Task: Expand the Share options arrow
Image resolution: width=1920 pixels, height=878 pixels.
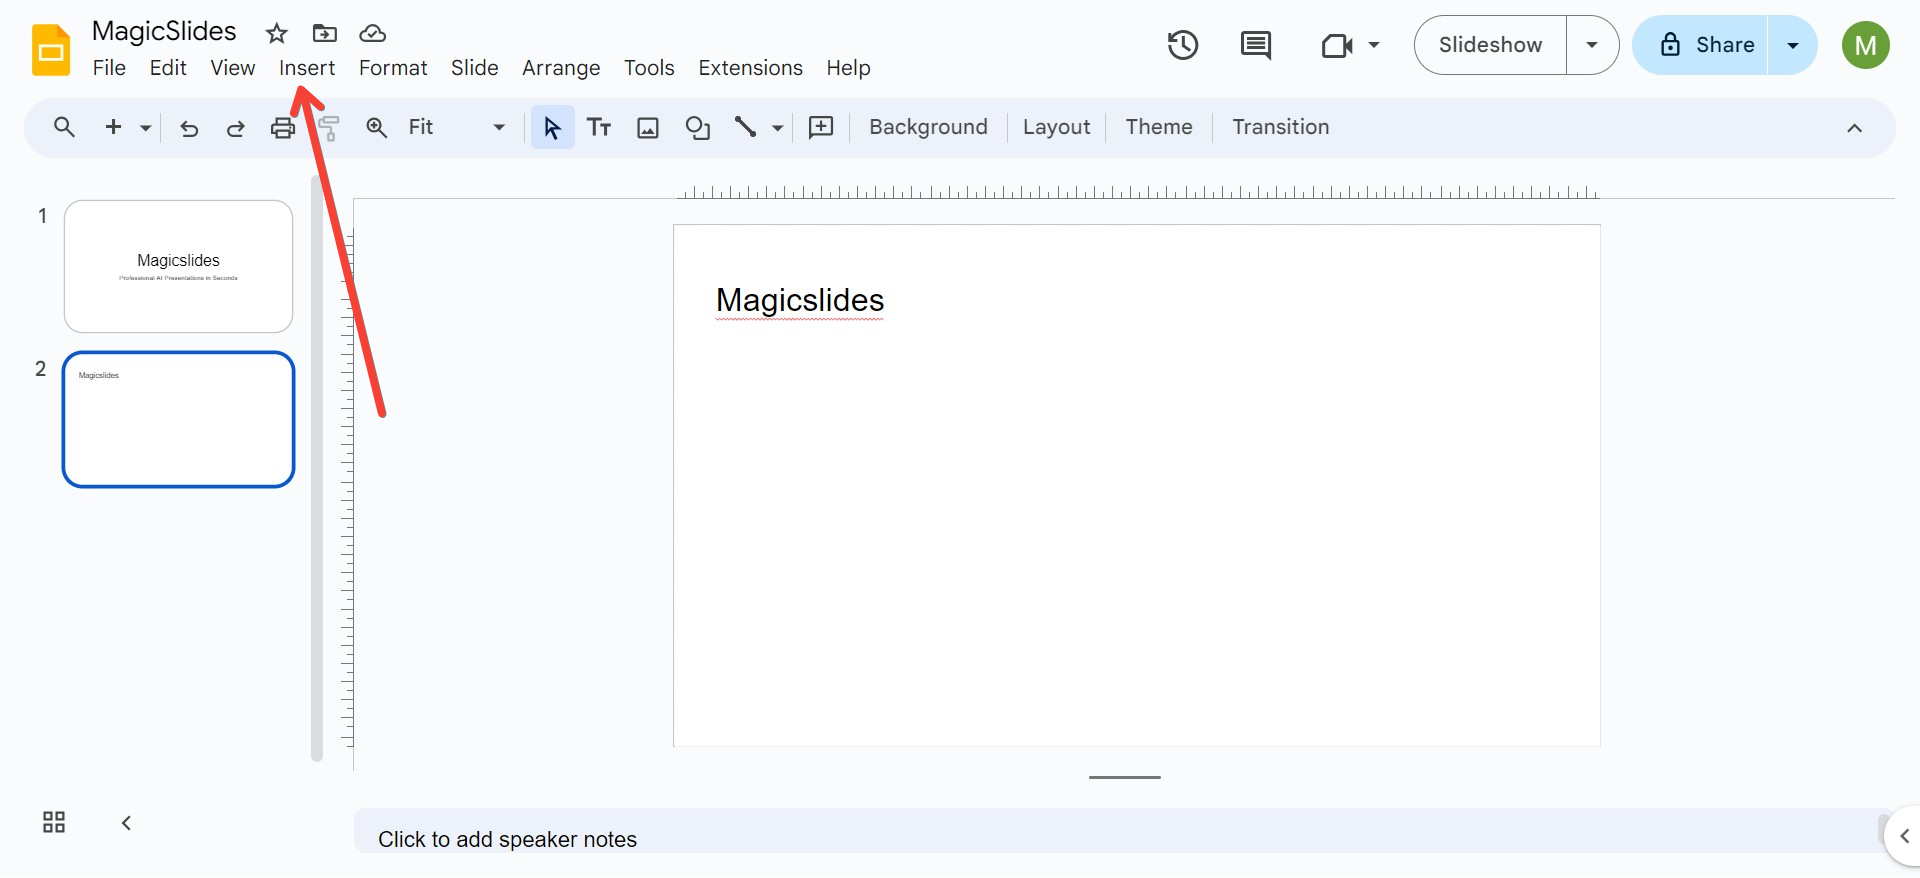Action: 1792,45
